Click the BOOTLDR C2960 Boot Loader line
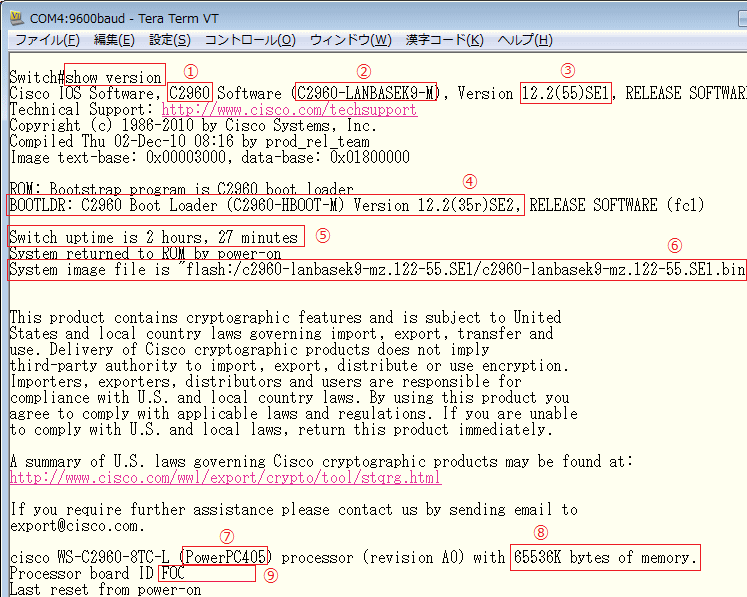747x597 pixels. pyautogui.click(x=357, y=205)
